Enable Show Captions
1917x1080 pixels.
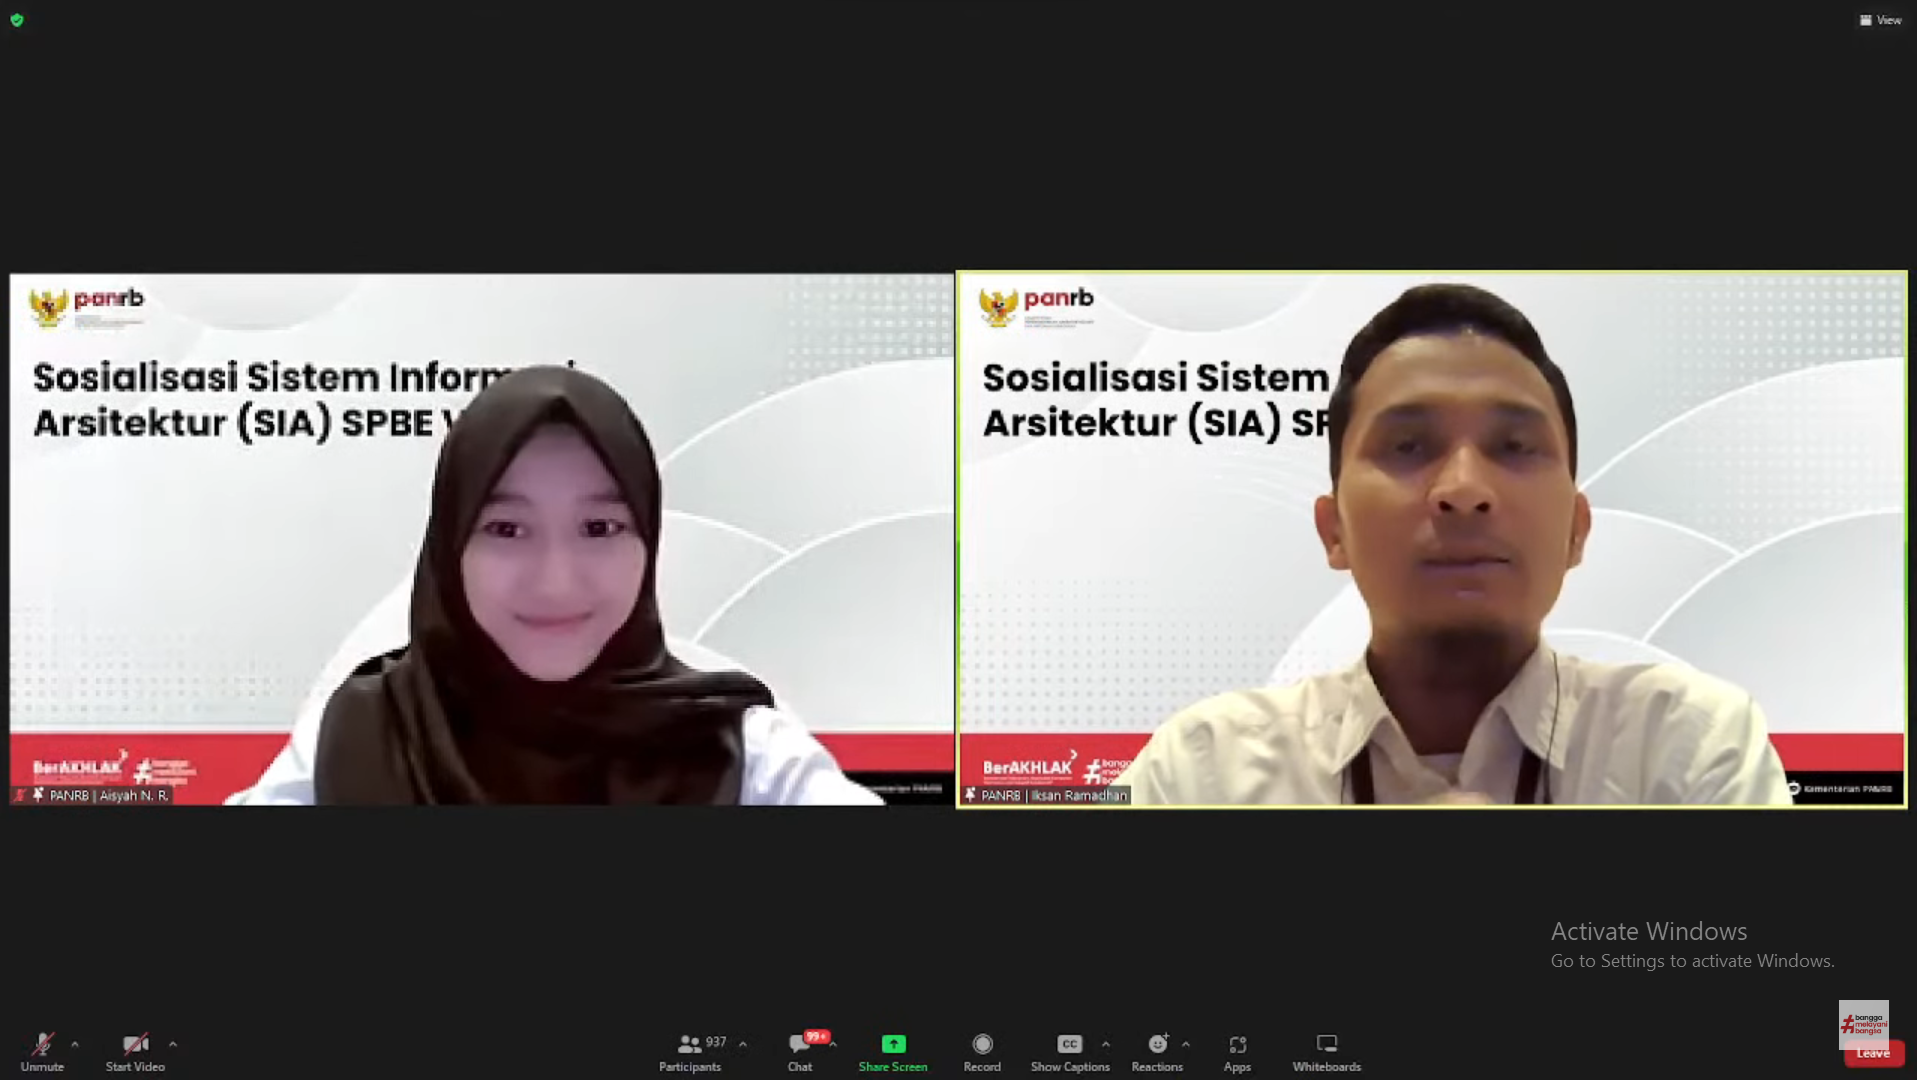pos(1069,1052)
